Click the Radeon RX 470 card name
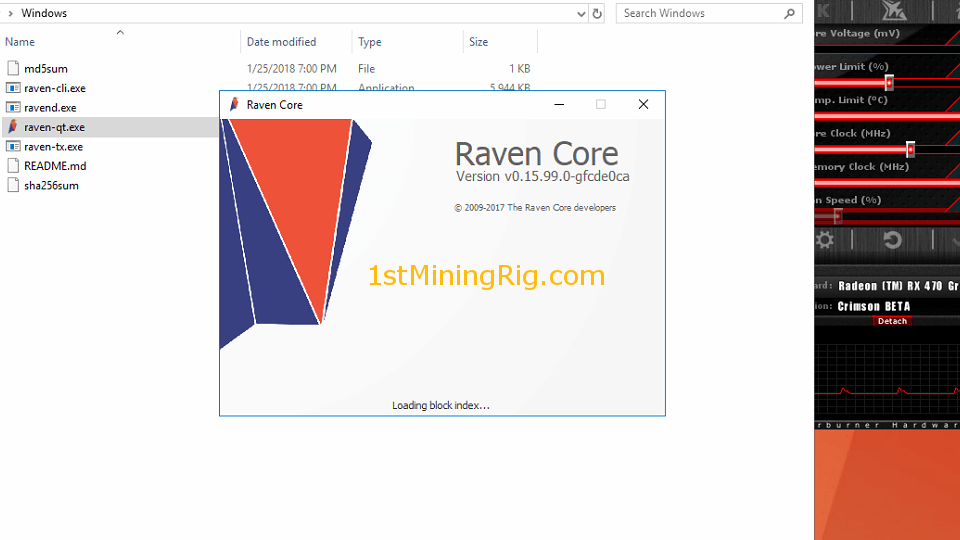This screenshot has height=540, width=960. coord(898,286)
